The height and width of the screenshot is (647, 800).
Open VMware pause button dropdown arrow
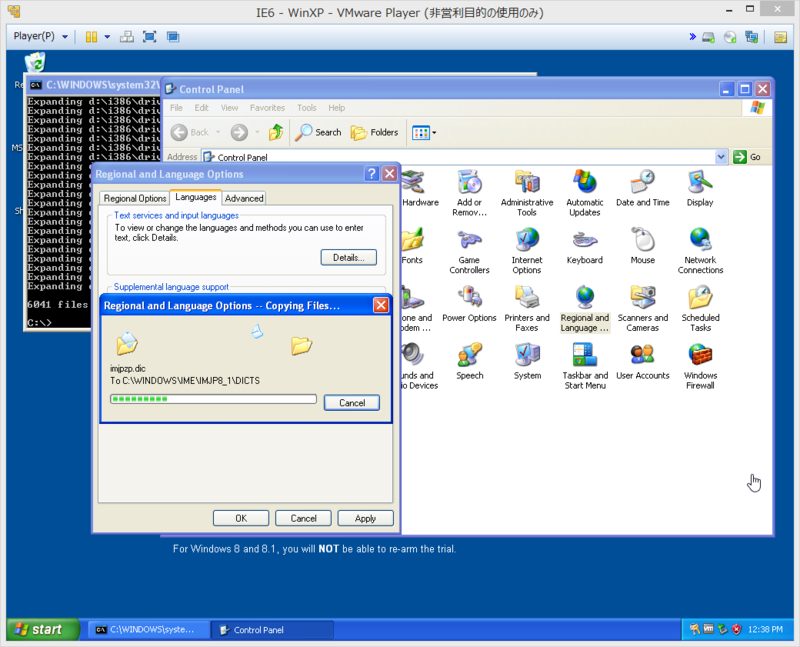tap(107, 36)
